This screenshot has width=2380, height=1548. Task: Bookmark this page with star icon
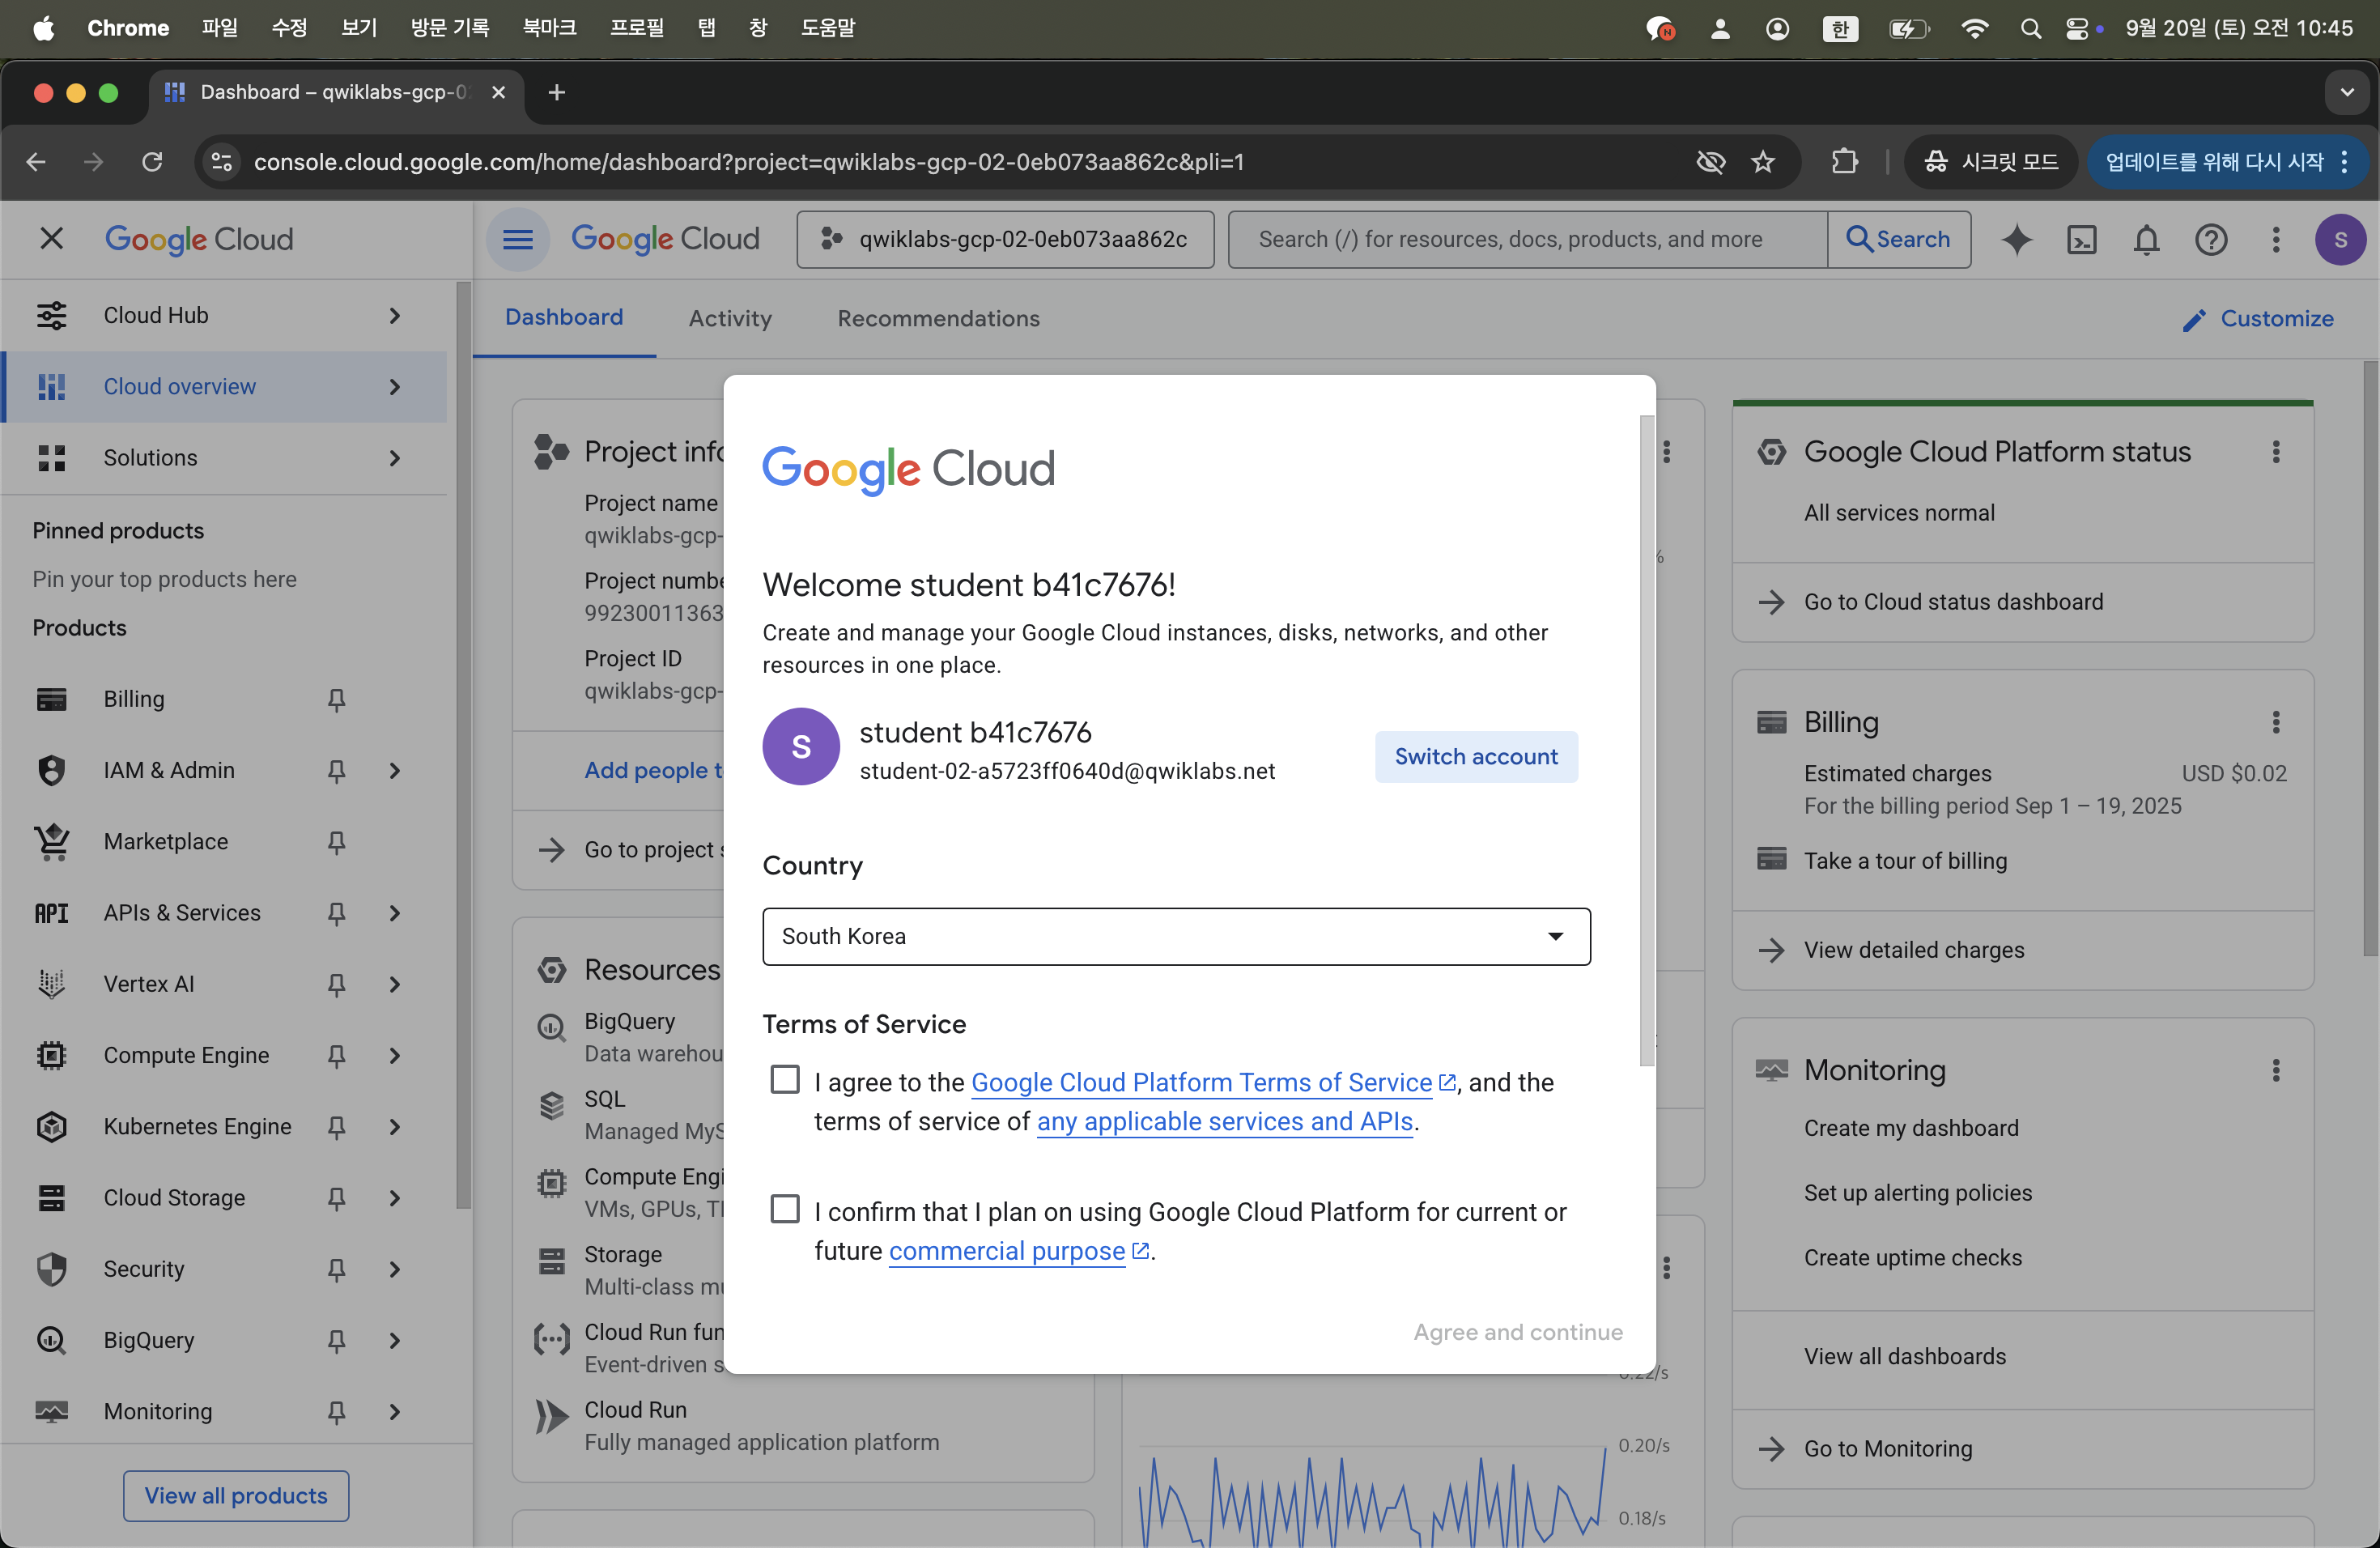point(1763,162)
